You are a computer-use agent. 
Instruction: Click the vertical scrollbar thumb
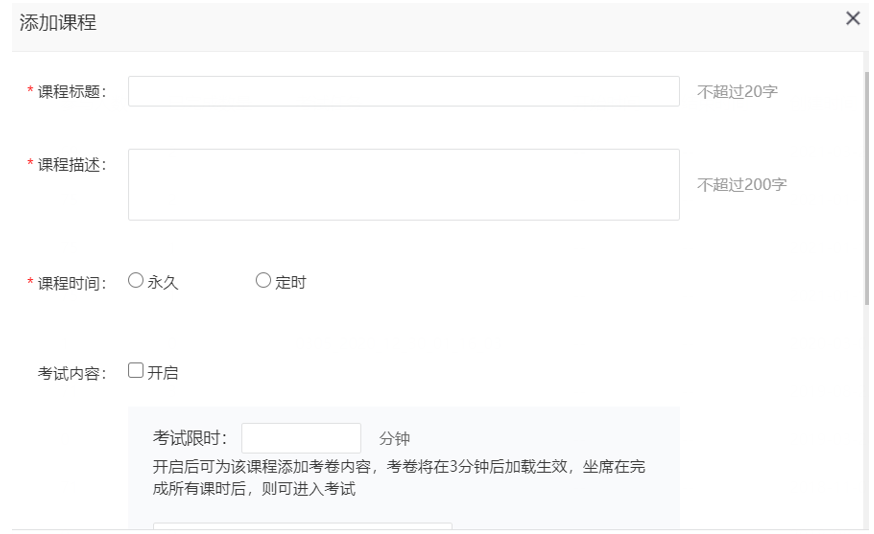pos(866,180)
